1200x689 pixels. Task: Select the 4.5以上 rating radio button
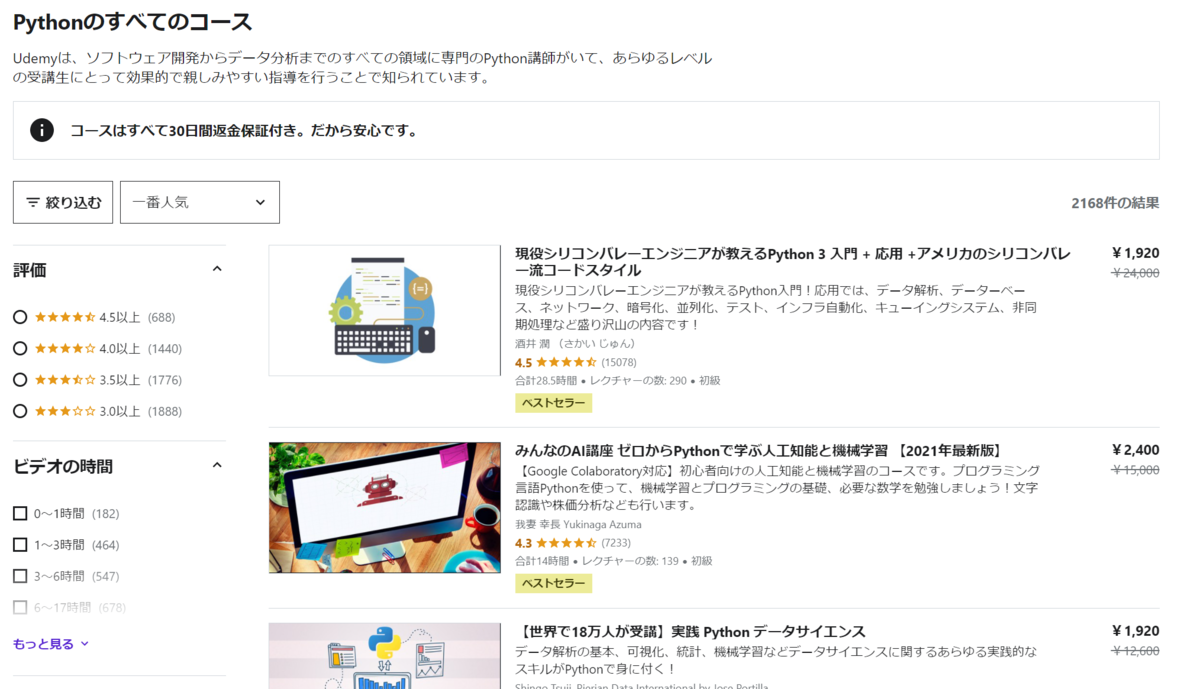click(20, 317)
